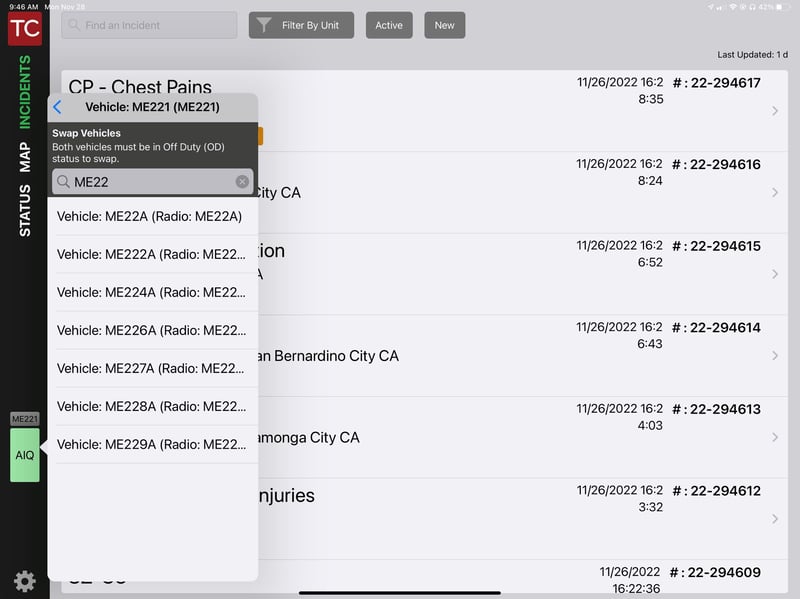Expand incident 22-294613 details chevron
Screen dimensions: 800x599
tap(775, 437)
